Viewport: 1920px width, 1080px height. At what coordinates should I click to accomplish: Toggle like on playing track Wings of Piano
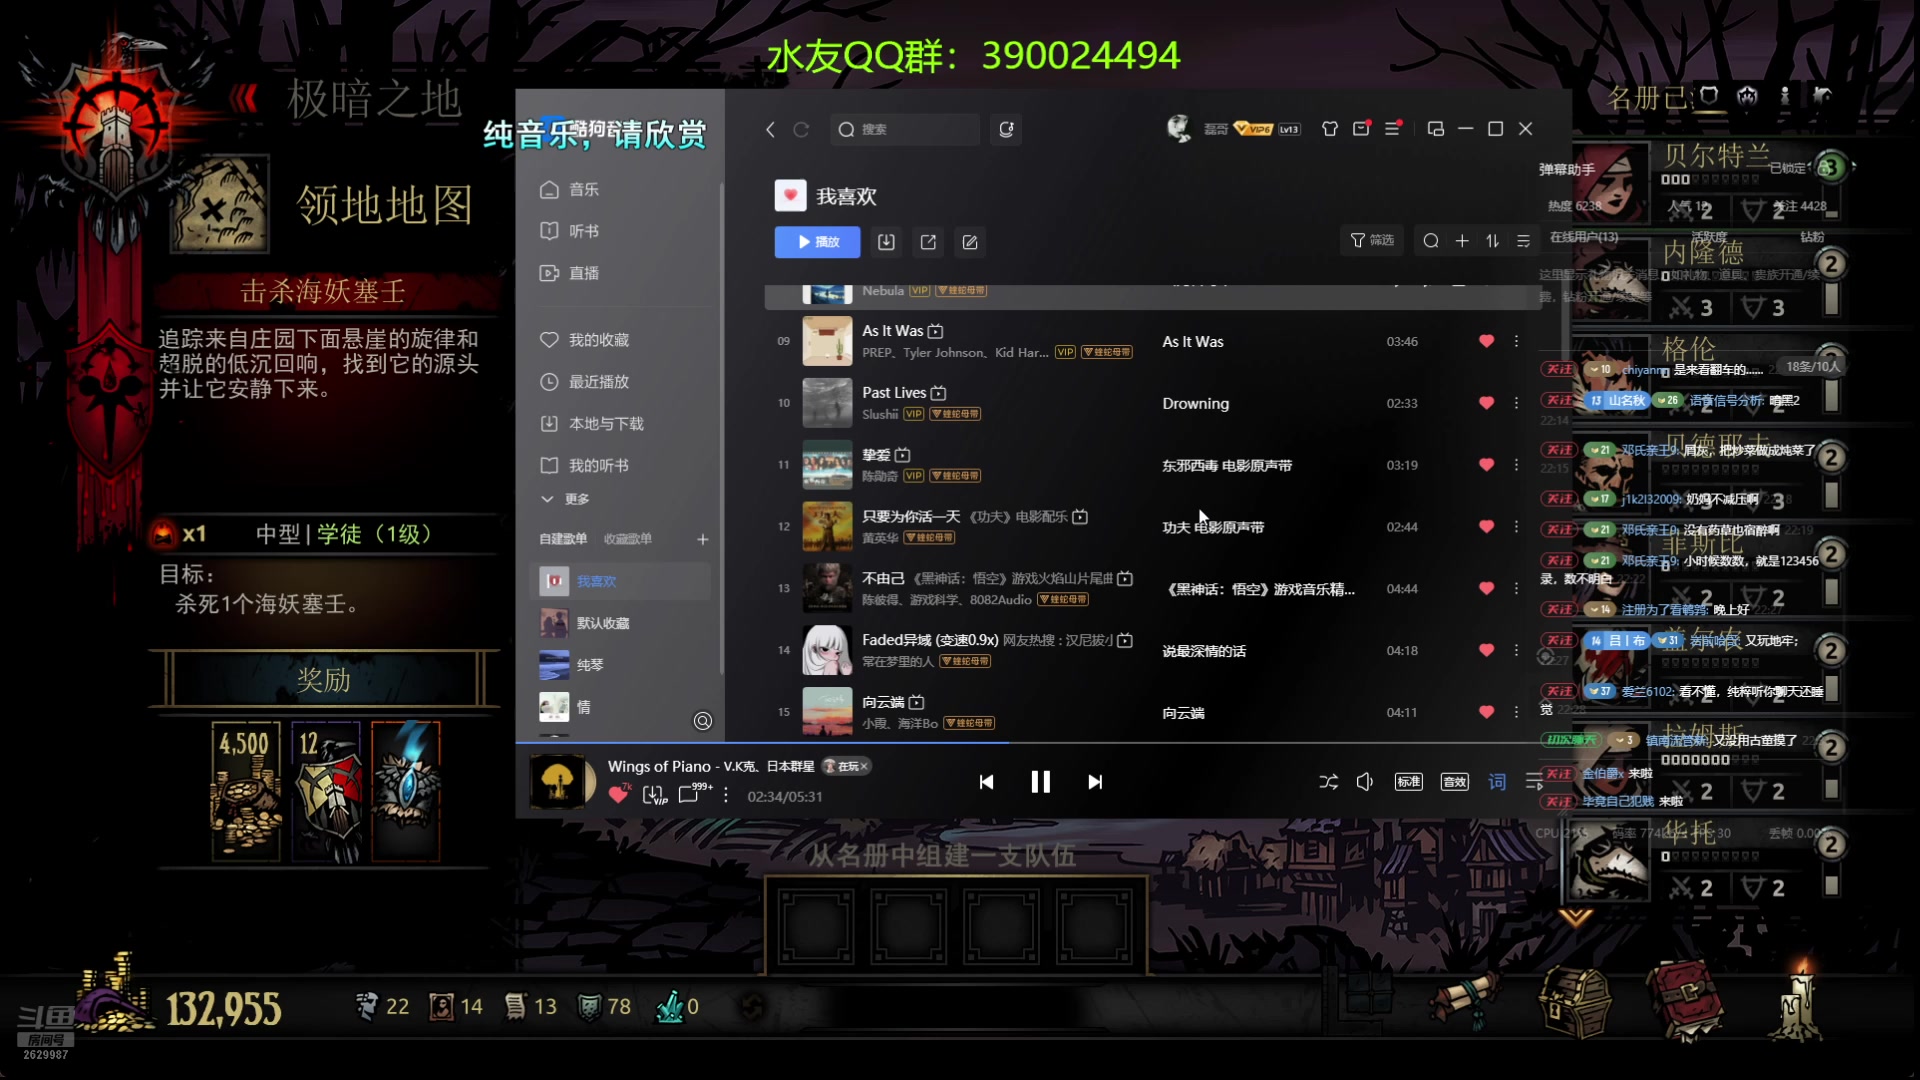point(619,795)
